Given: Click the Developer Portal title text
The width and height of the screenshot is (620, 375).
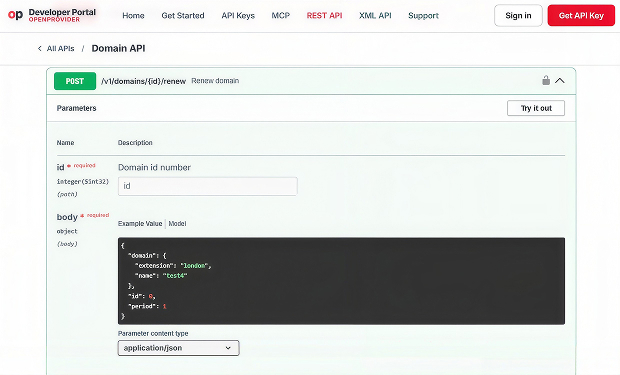Looking at the screenshot, I should pyautogui.click(x=62, y=12).
